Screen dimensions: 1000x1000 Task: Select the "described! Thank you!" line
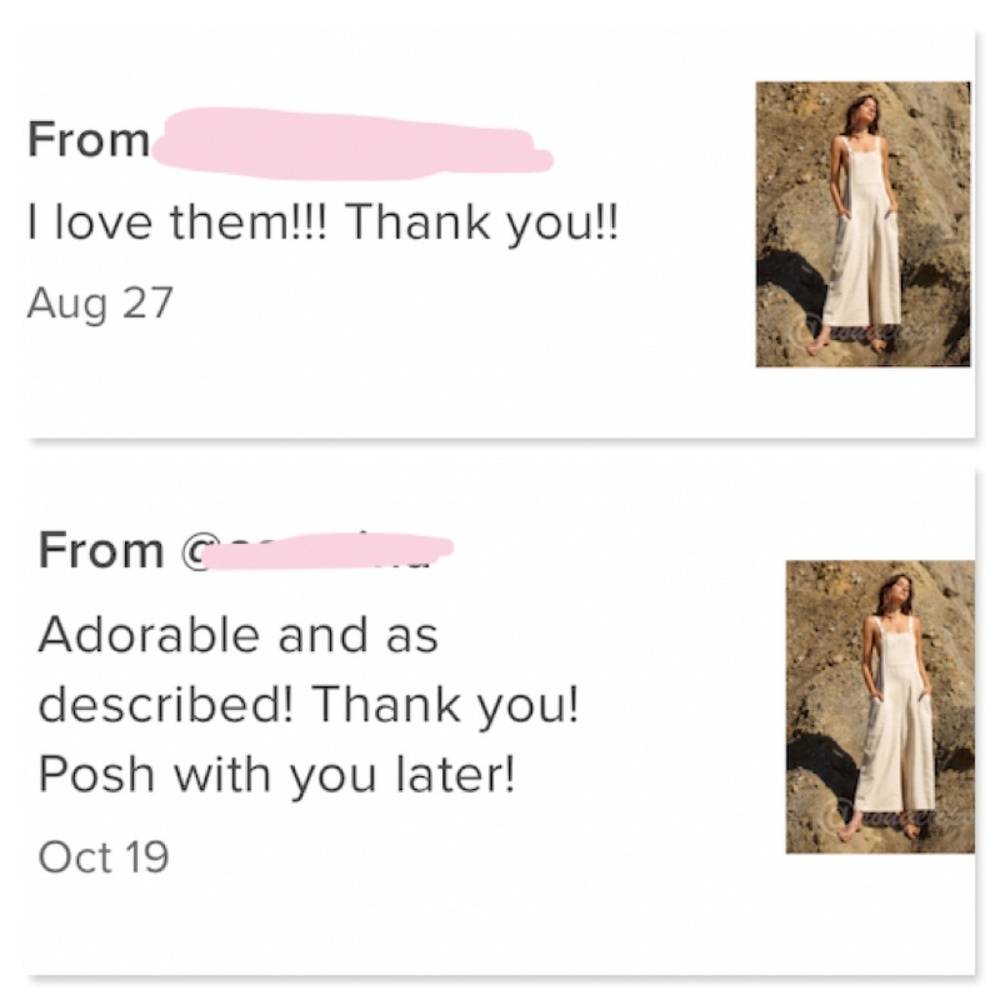(308, 706)
